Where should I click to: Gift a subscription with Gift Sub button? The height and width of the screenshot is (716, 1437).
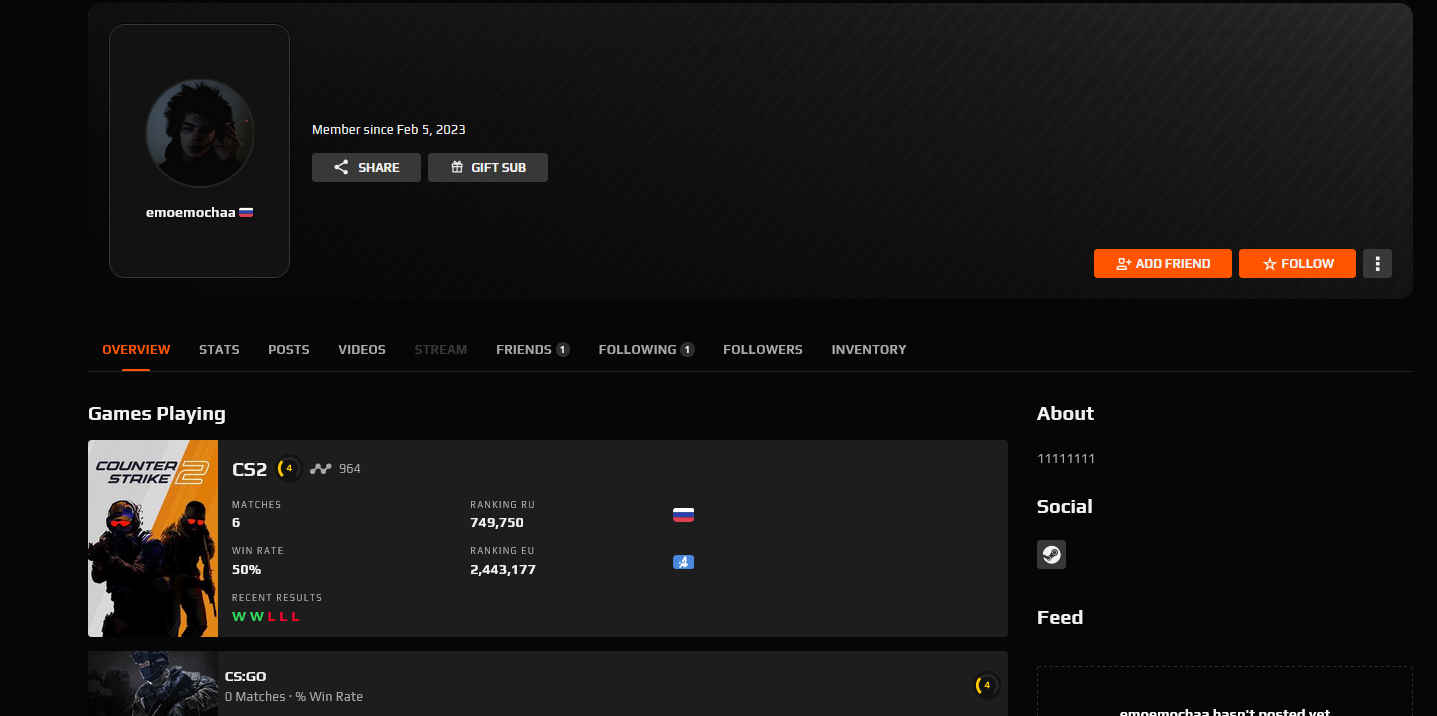click(x=488, y=167)
